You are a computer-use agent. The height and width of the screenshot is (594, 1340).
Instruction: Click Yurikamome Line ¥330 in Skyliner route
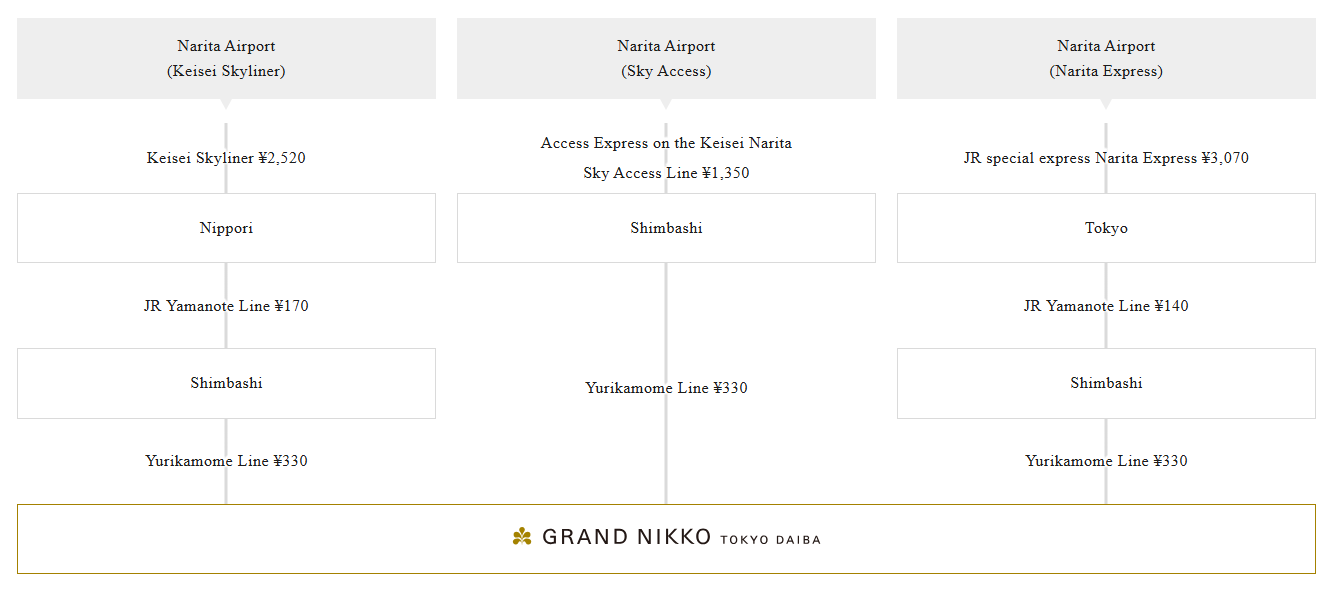pos(226,461)
